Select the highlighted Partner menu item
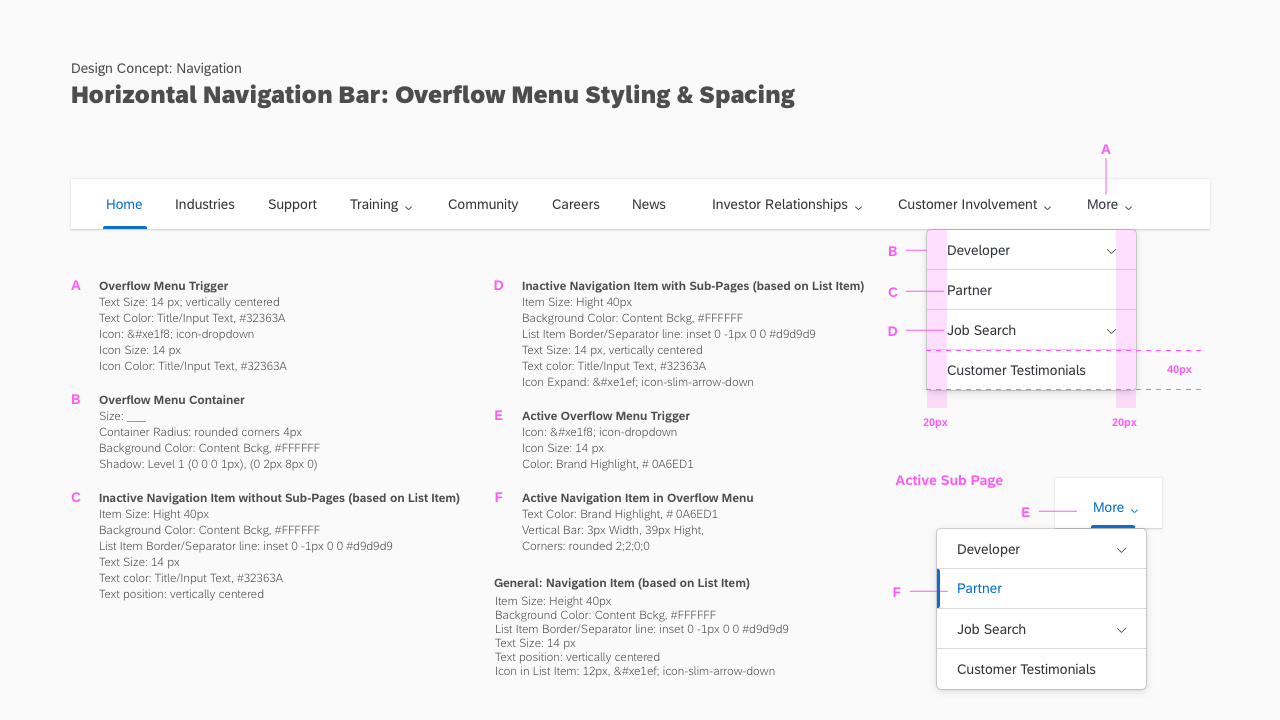The height and width of the screenshot is (720, 1280). 979,588
